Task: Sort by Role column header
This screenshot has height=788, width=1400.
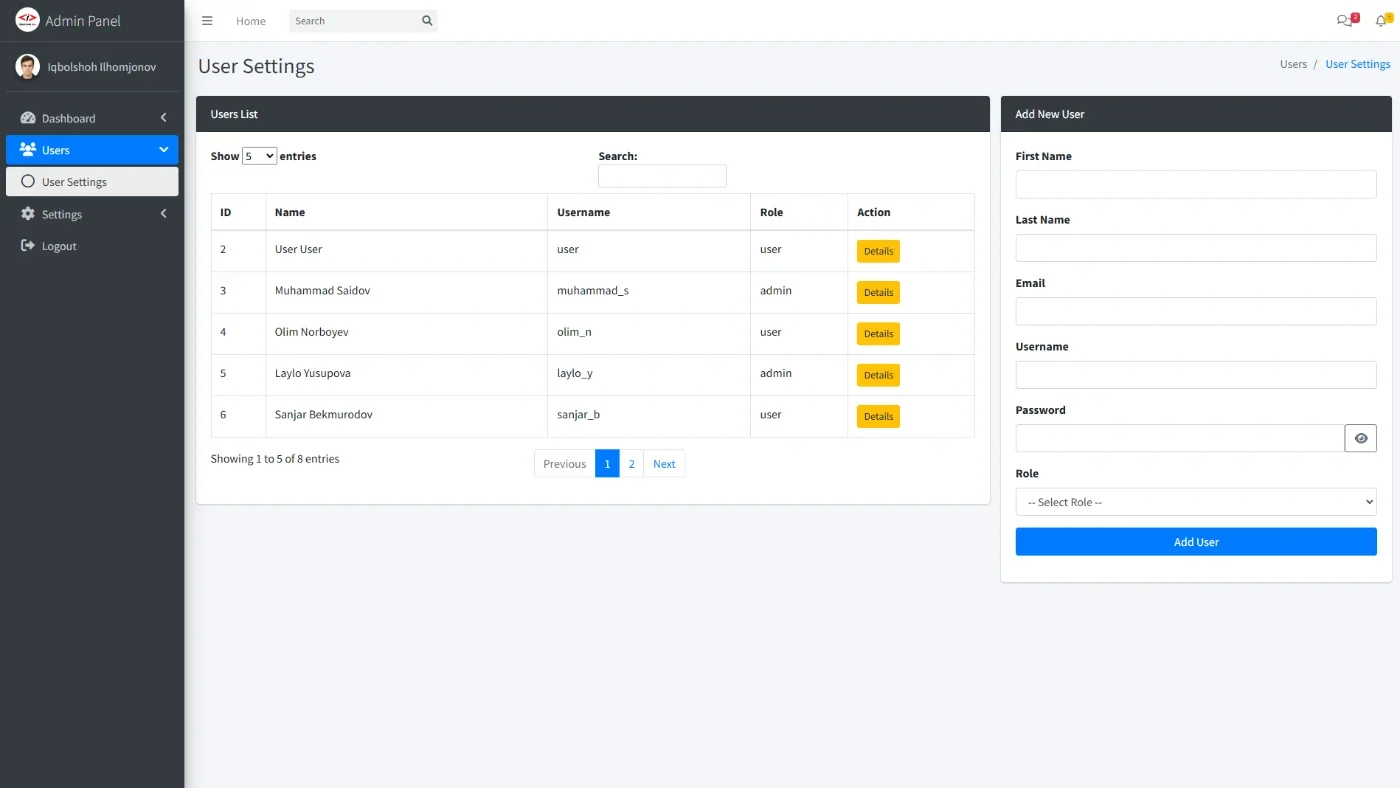Action: (x=799, y=212)
